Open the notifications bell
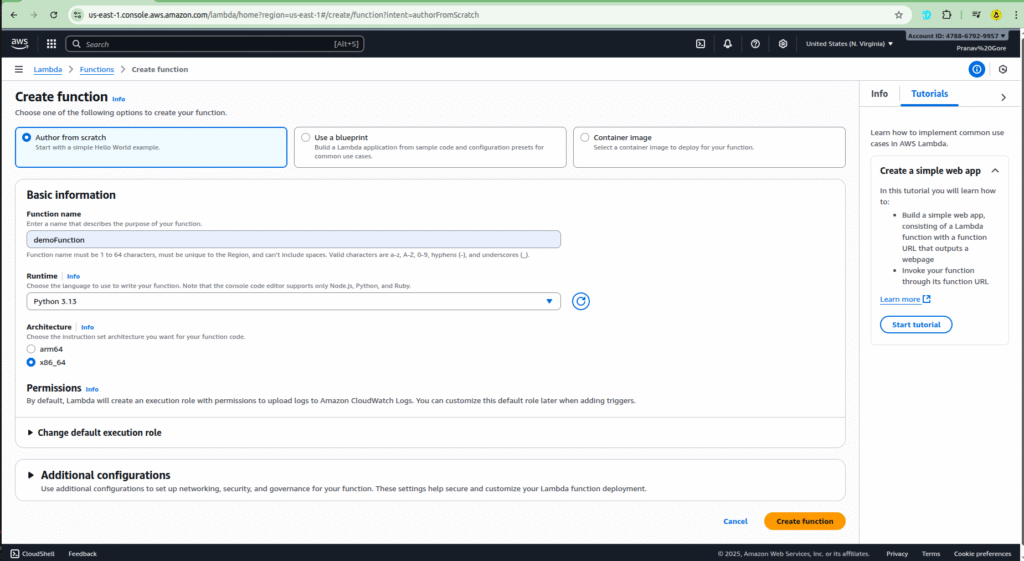 728,44
